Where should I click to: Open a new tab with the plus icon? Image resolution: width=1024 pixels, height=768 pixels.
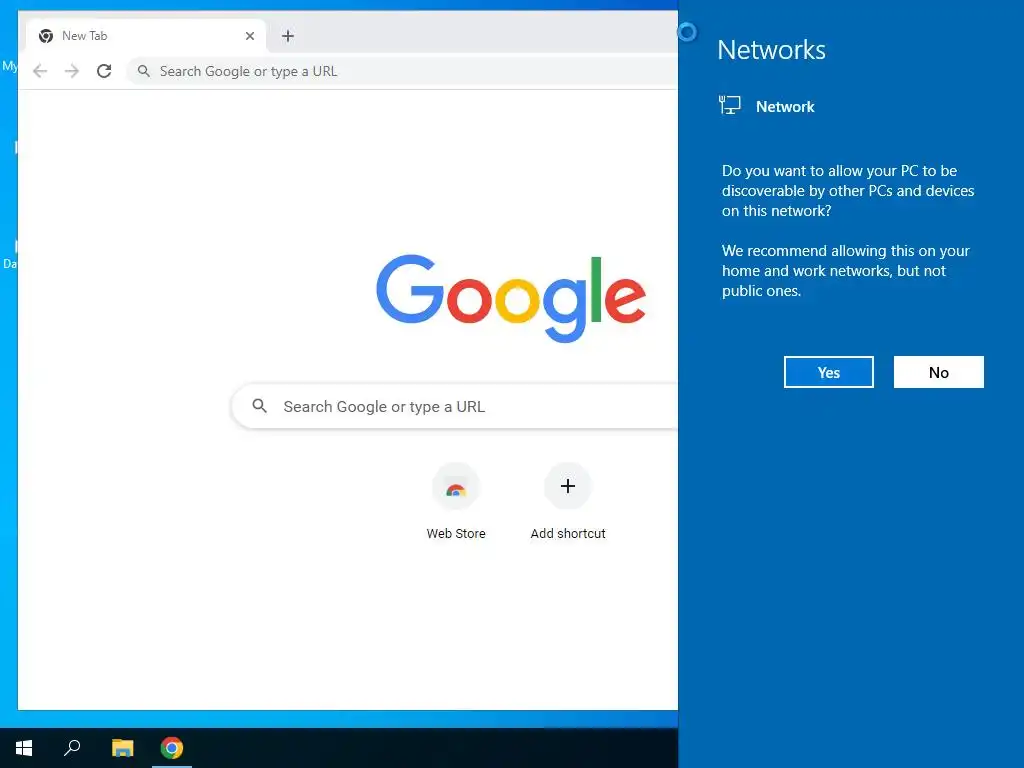point(288,36)
